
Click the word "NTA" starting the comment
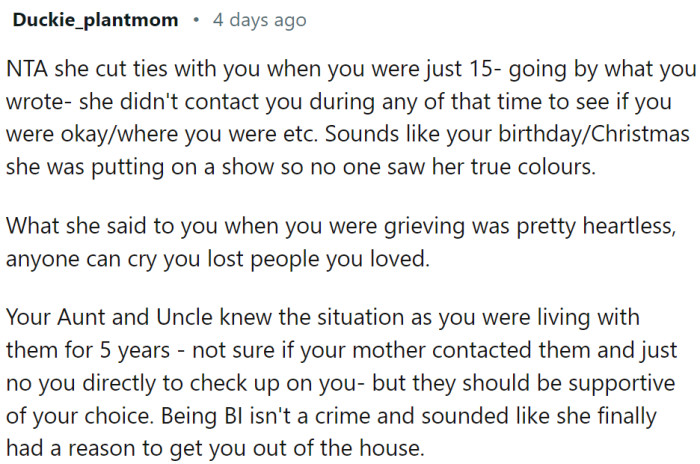pyautogui.click(x=28, y=73)
